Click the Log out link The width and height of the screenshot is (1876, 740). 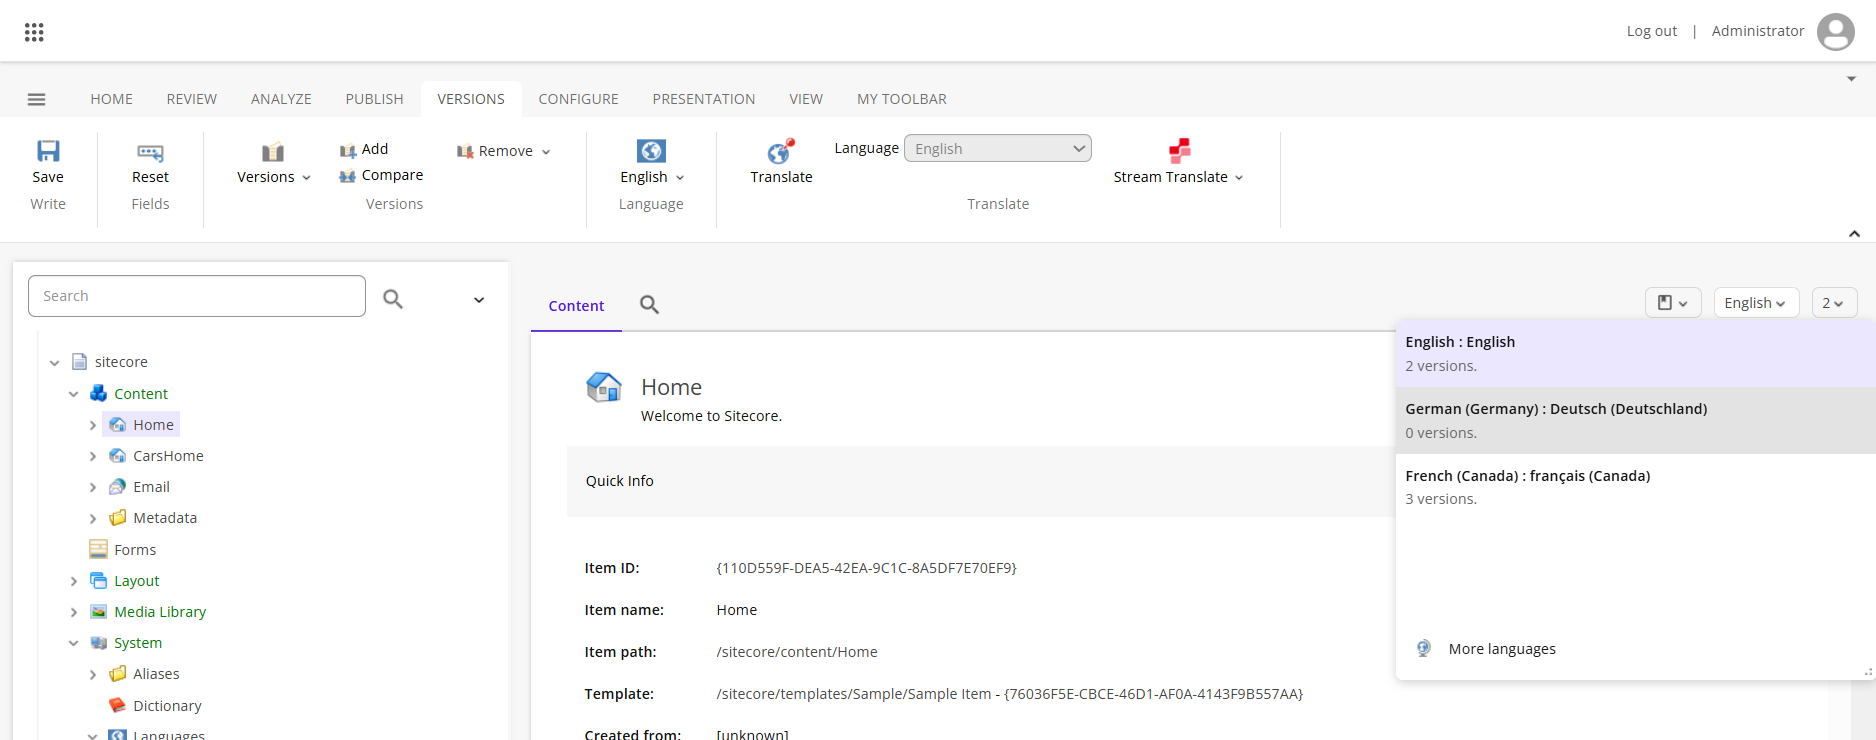pos(1651,31)
